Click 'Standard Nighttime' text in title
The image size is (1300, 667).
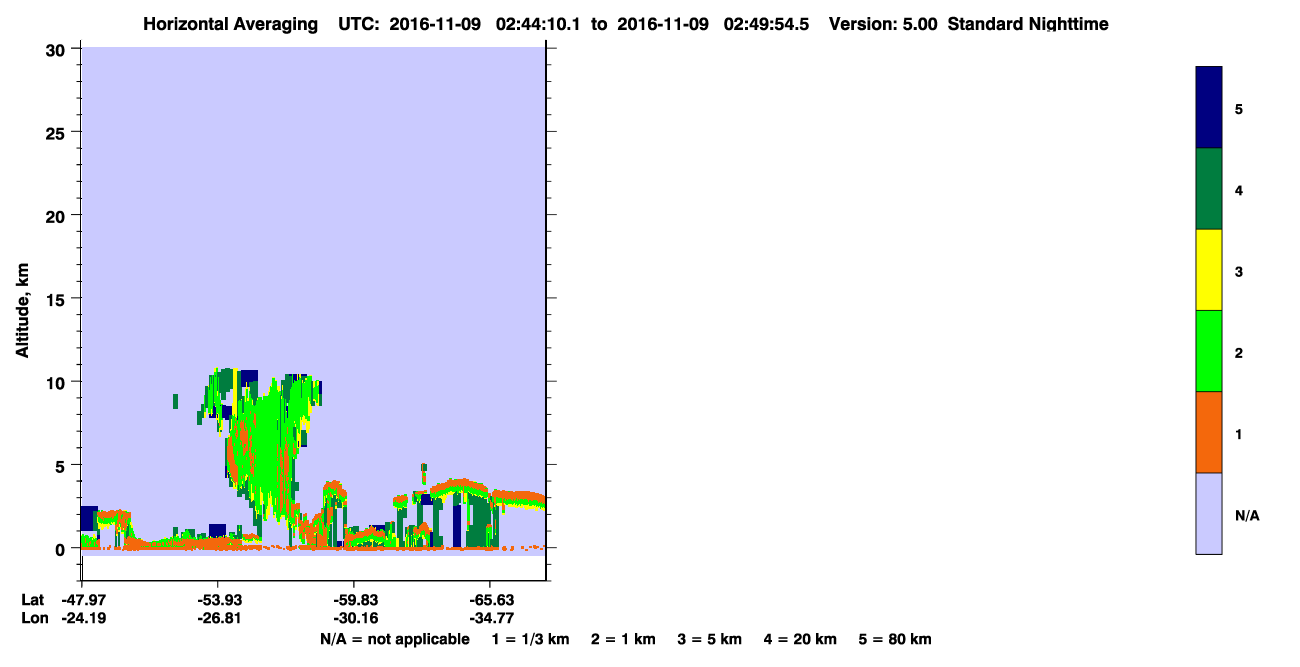coord(1028,24)
